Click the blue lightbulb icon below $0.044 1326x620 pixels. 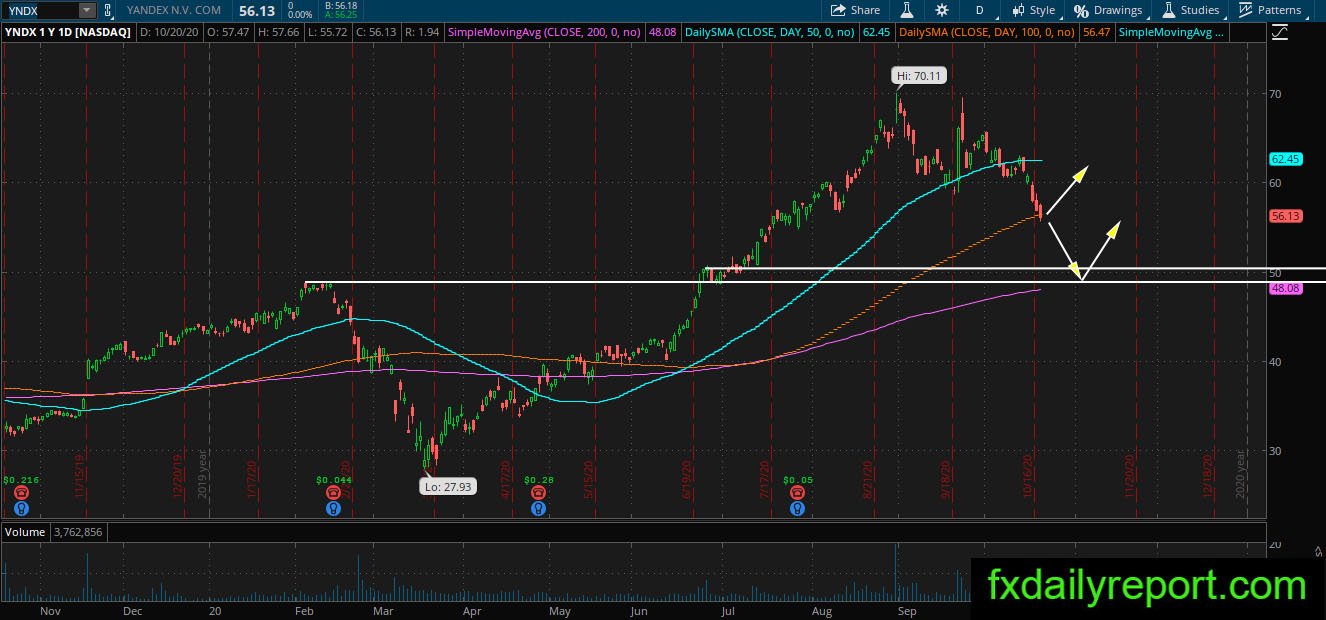click(332, 508)
